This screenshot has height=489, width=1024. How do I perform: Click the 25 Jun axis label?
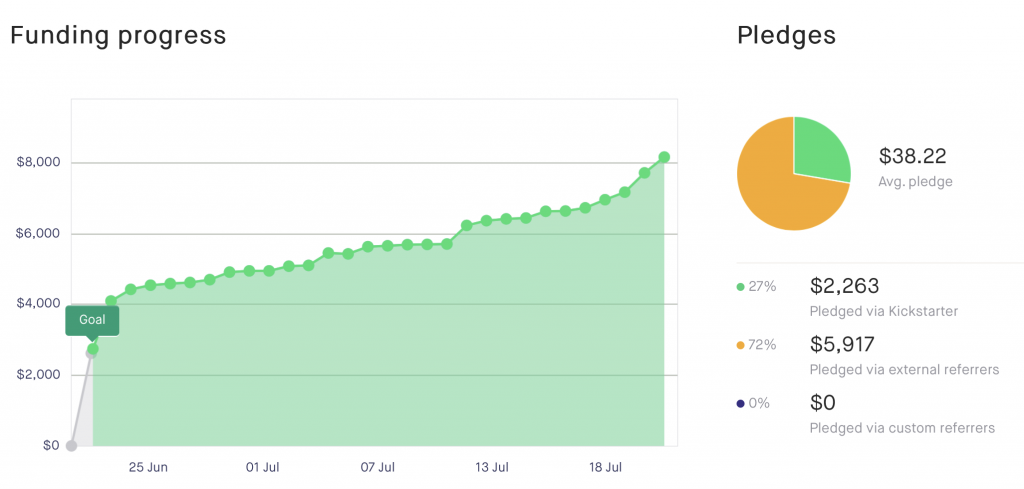point(148,467)
